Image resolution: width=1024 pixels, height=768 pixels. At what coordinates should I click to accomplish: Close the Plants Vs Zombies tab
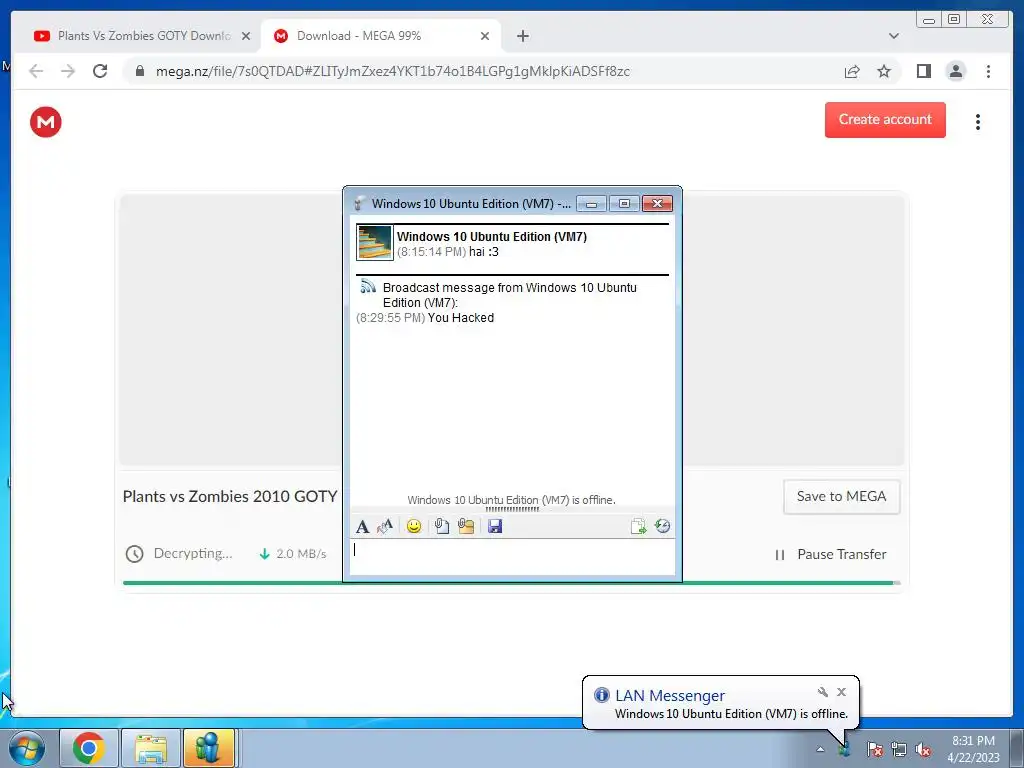(x=246, y=36)
